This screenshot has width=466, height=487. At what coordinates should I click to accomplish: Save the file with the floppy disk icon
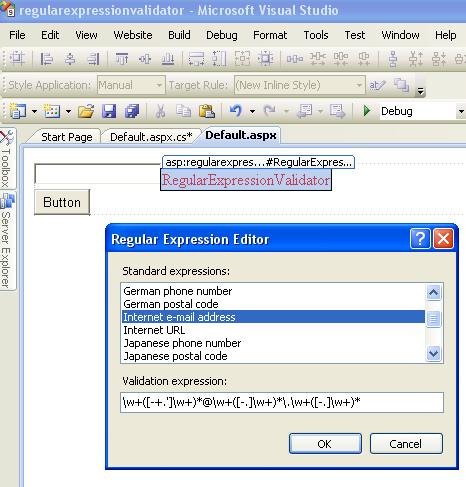point(109,111)
